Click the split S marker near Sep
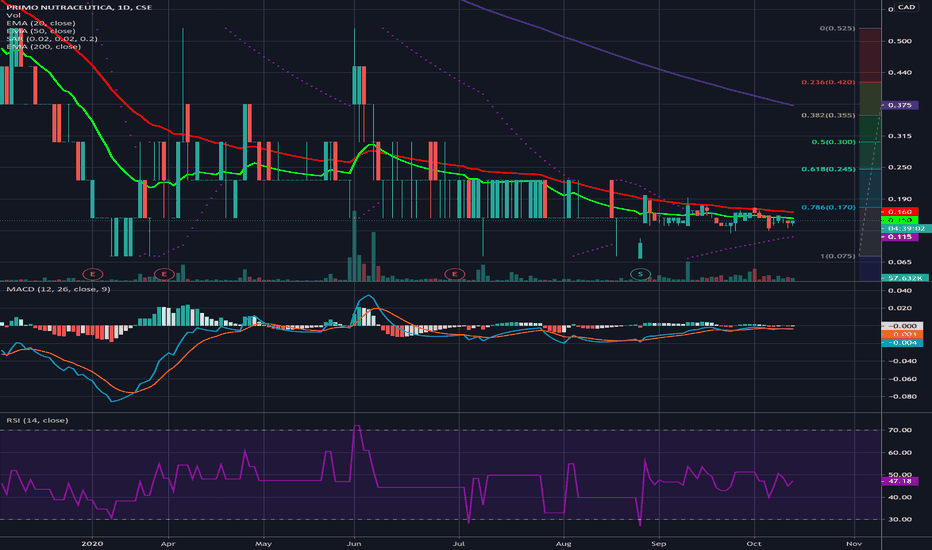Screen dimensions: 932x550 point(640,274)
